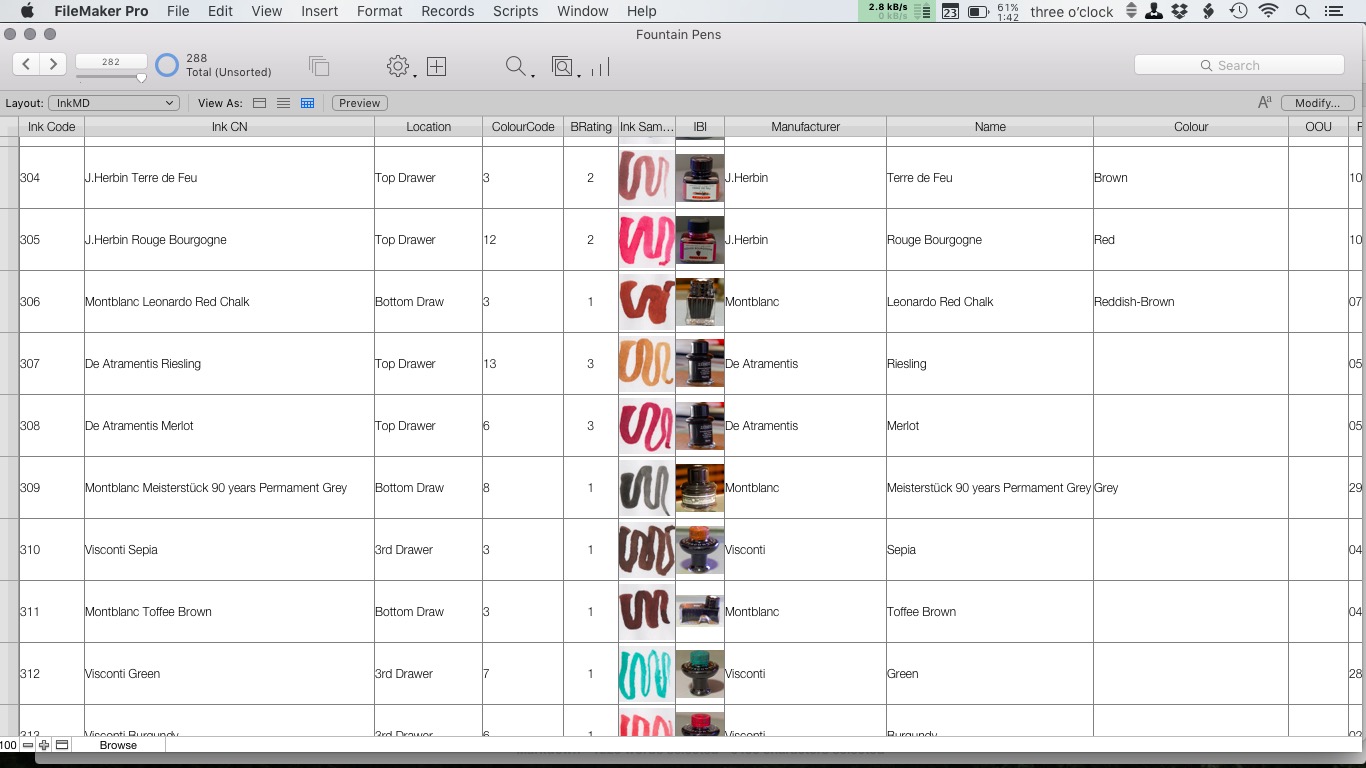Switch to Form view icon

[259, 103]
